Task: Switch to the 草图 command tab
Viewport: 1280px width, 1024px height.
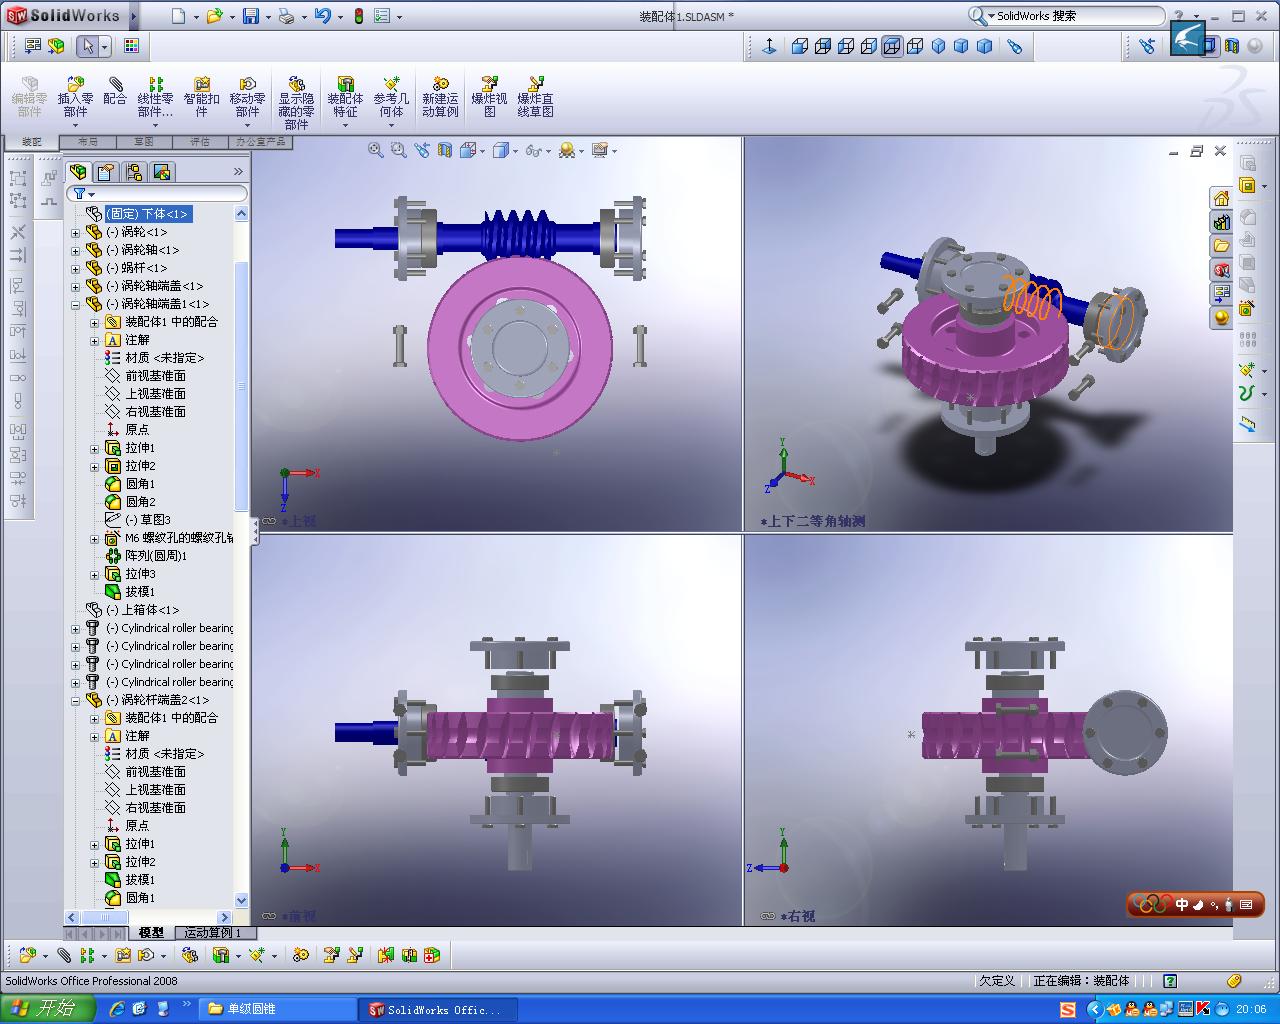Action: (145, 142)
